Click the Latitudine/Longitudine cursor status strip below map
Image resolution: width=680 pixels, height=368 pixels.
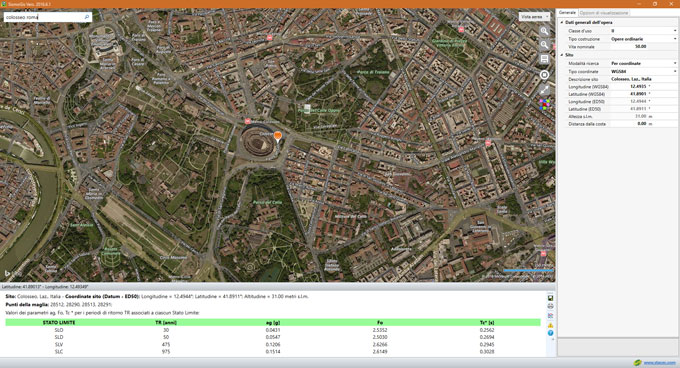pos(278,287)
